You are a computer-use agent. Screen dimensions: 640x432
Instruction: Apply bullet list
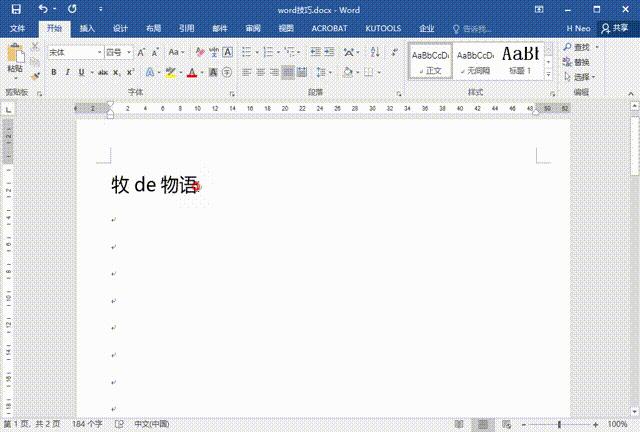(x=247, y=52)
